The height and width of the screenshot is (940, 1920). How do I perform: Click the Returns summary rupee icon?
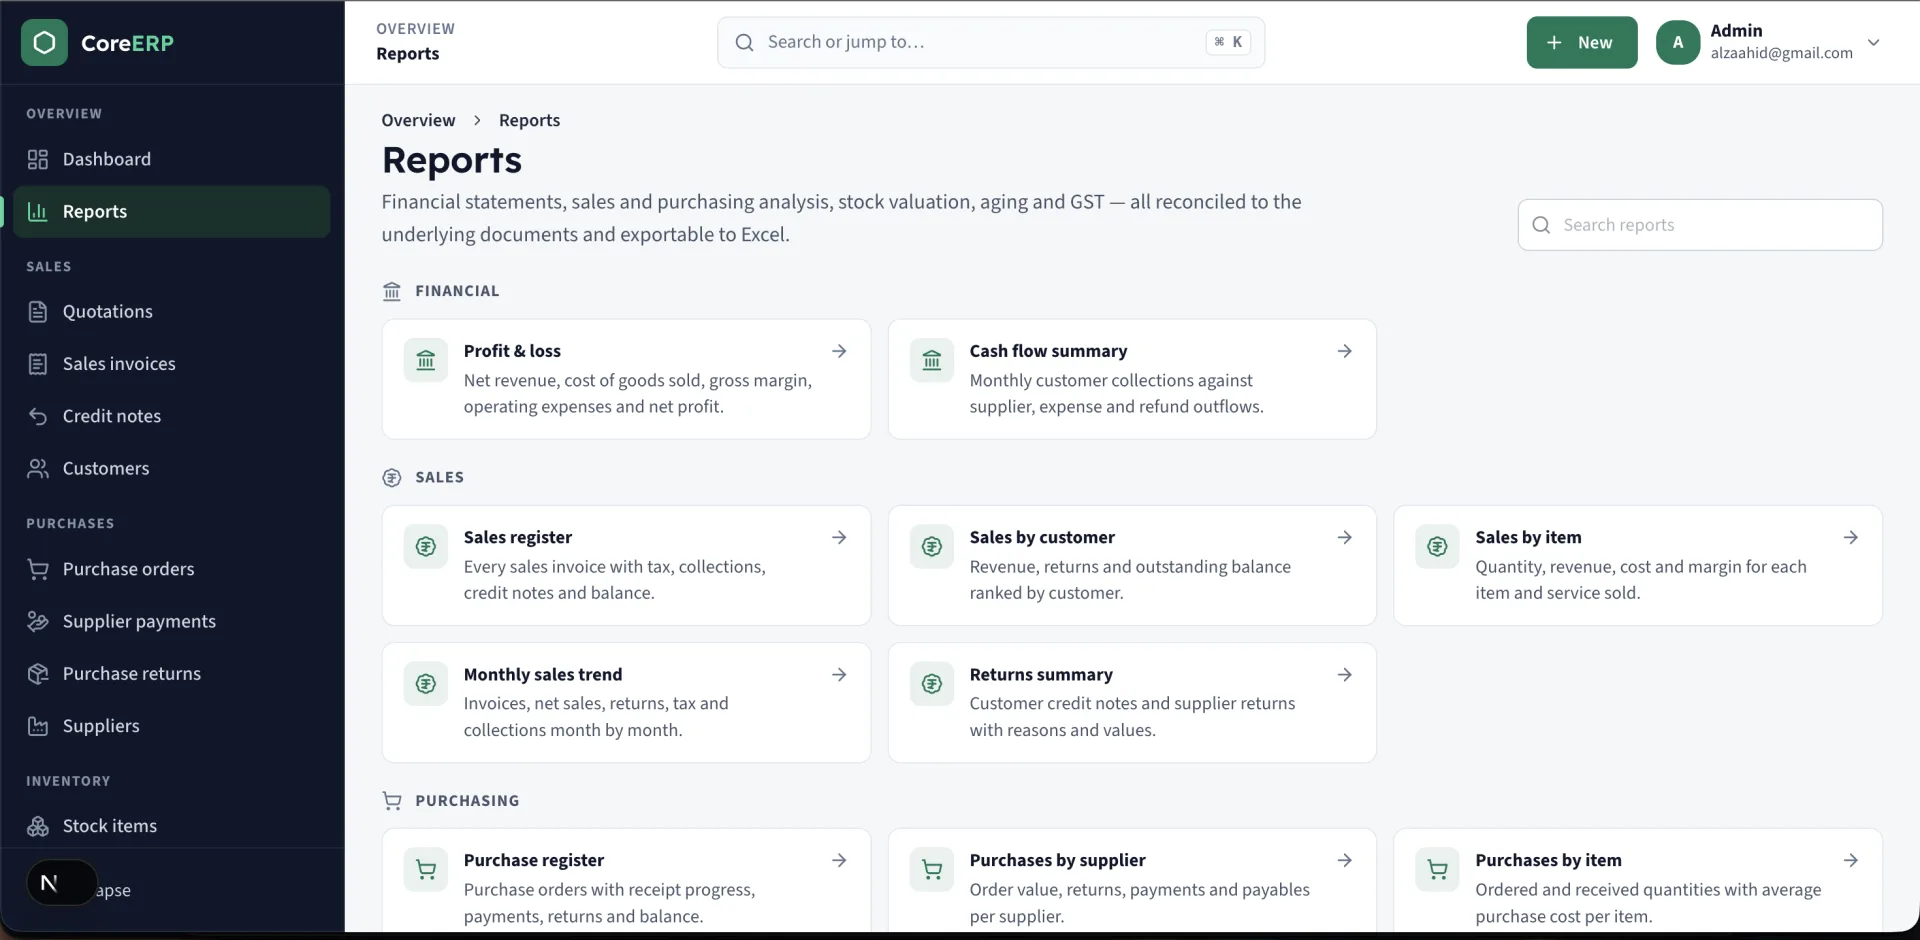point(932,684)
